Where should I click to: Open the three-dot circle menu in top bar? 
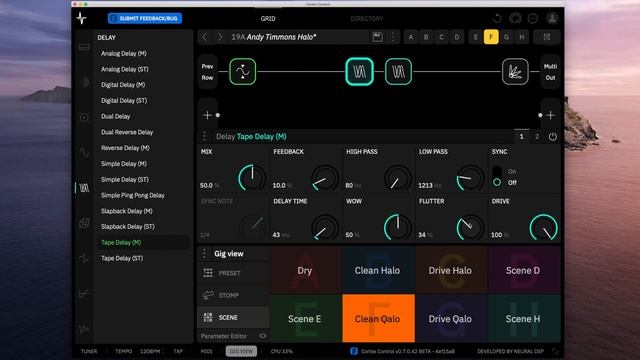tap(533, 18)
